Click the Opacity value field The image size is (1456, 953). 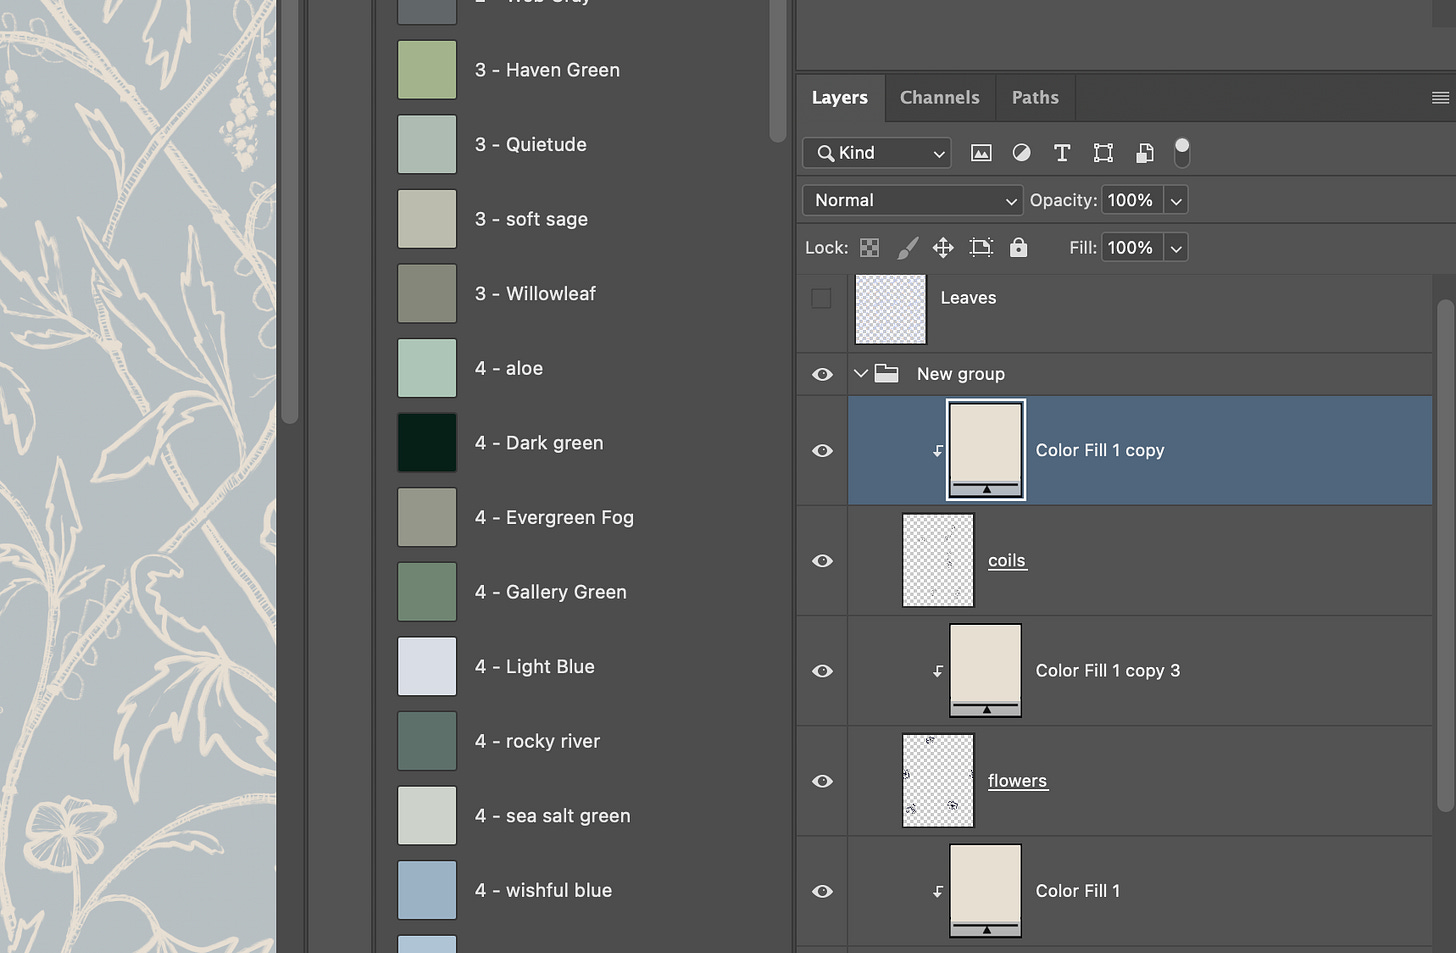tap(1132, 200)
